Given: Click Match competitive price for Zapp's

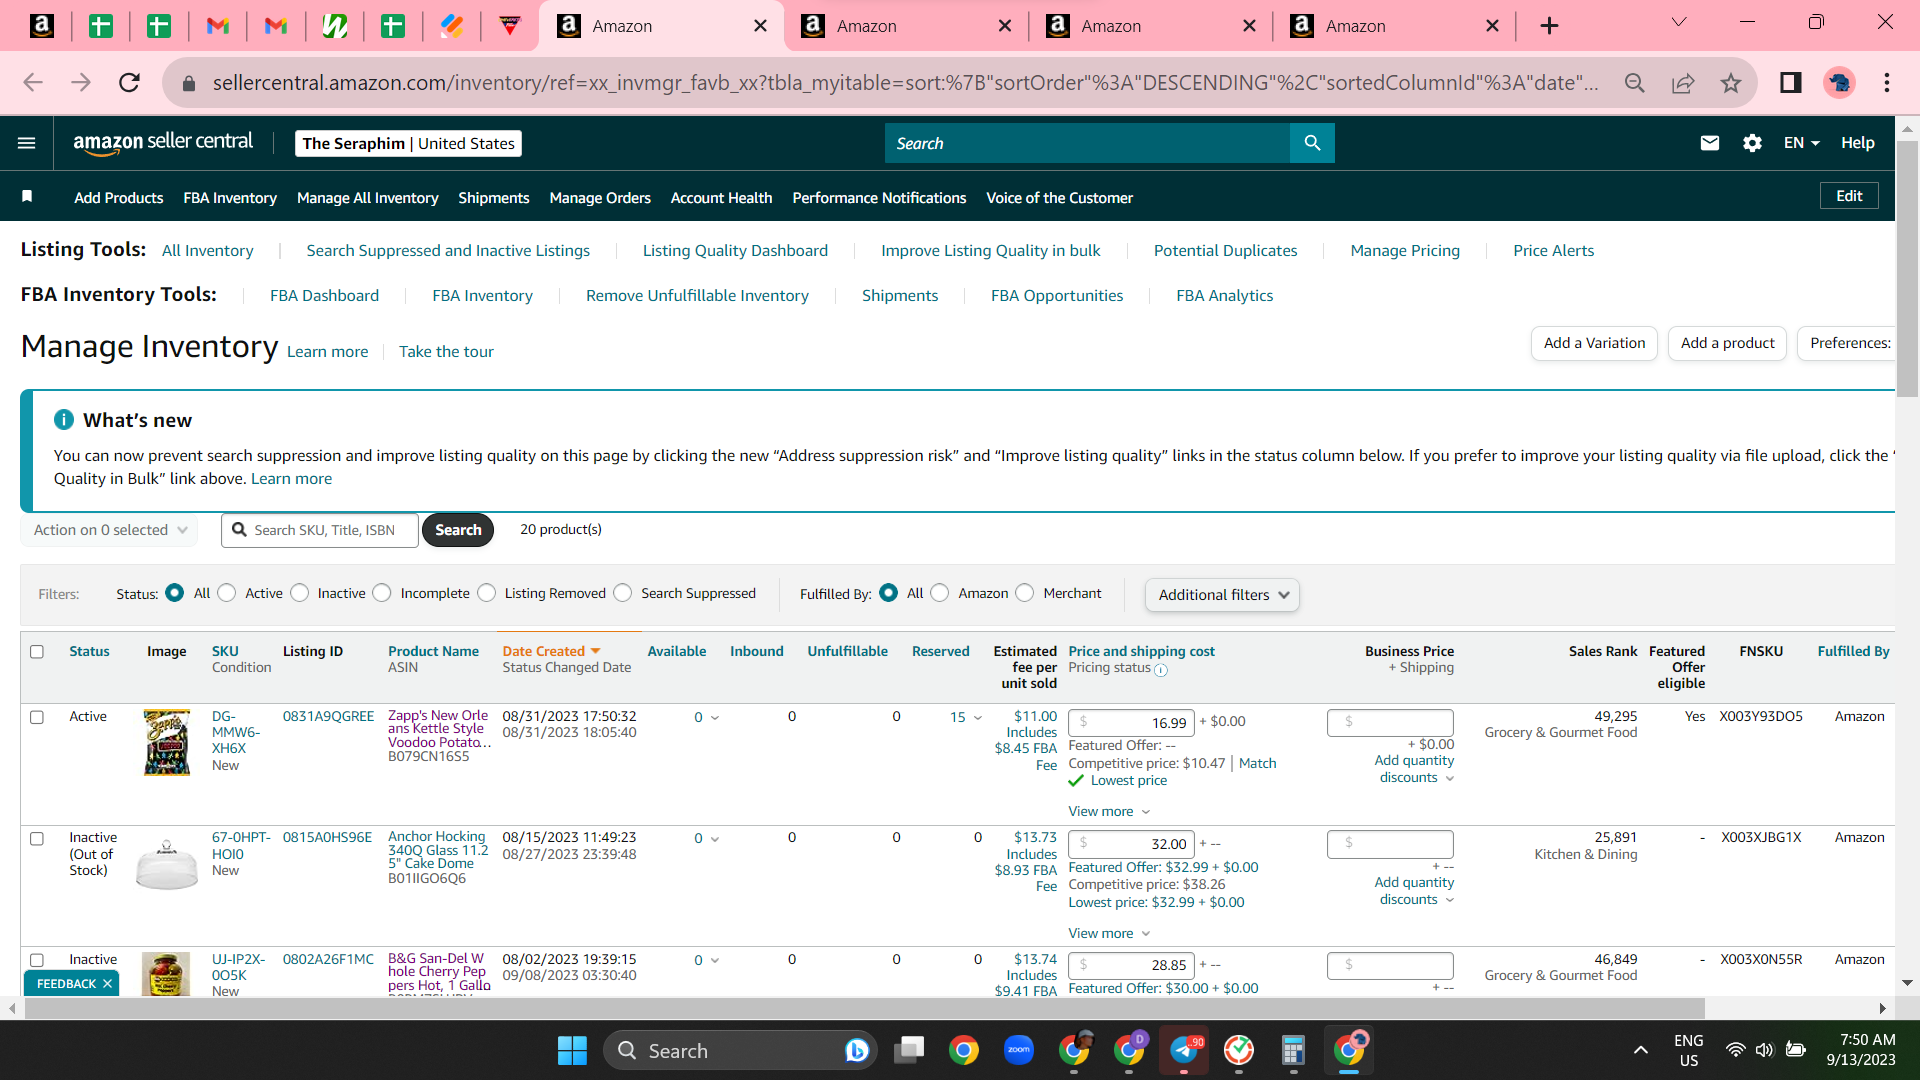Looking at the screenshot, I should pos(1257,763).
